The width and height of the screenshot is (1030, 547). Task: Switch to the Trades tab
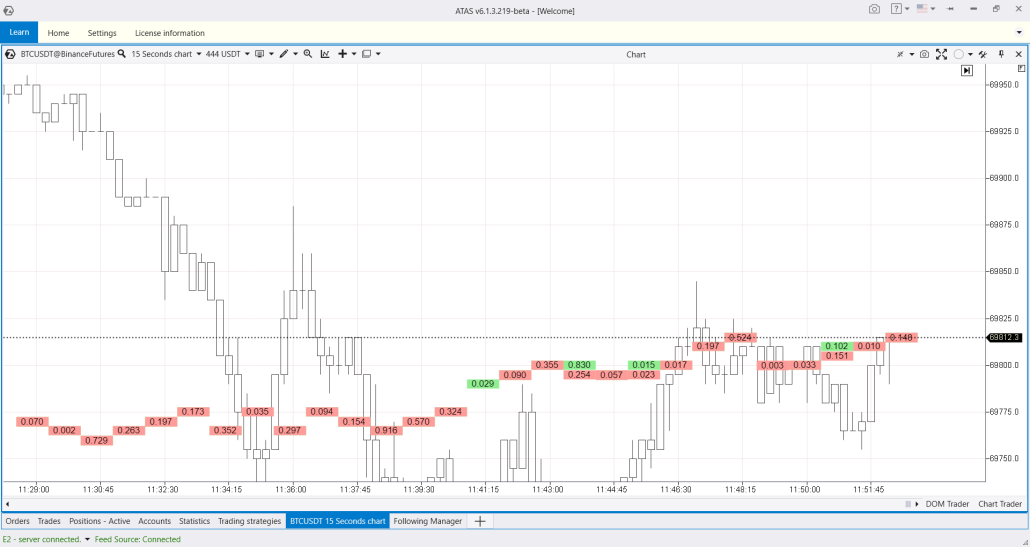click(49, 521)
